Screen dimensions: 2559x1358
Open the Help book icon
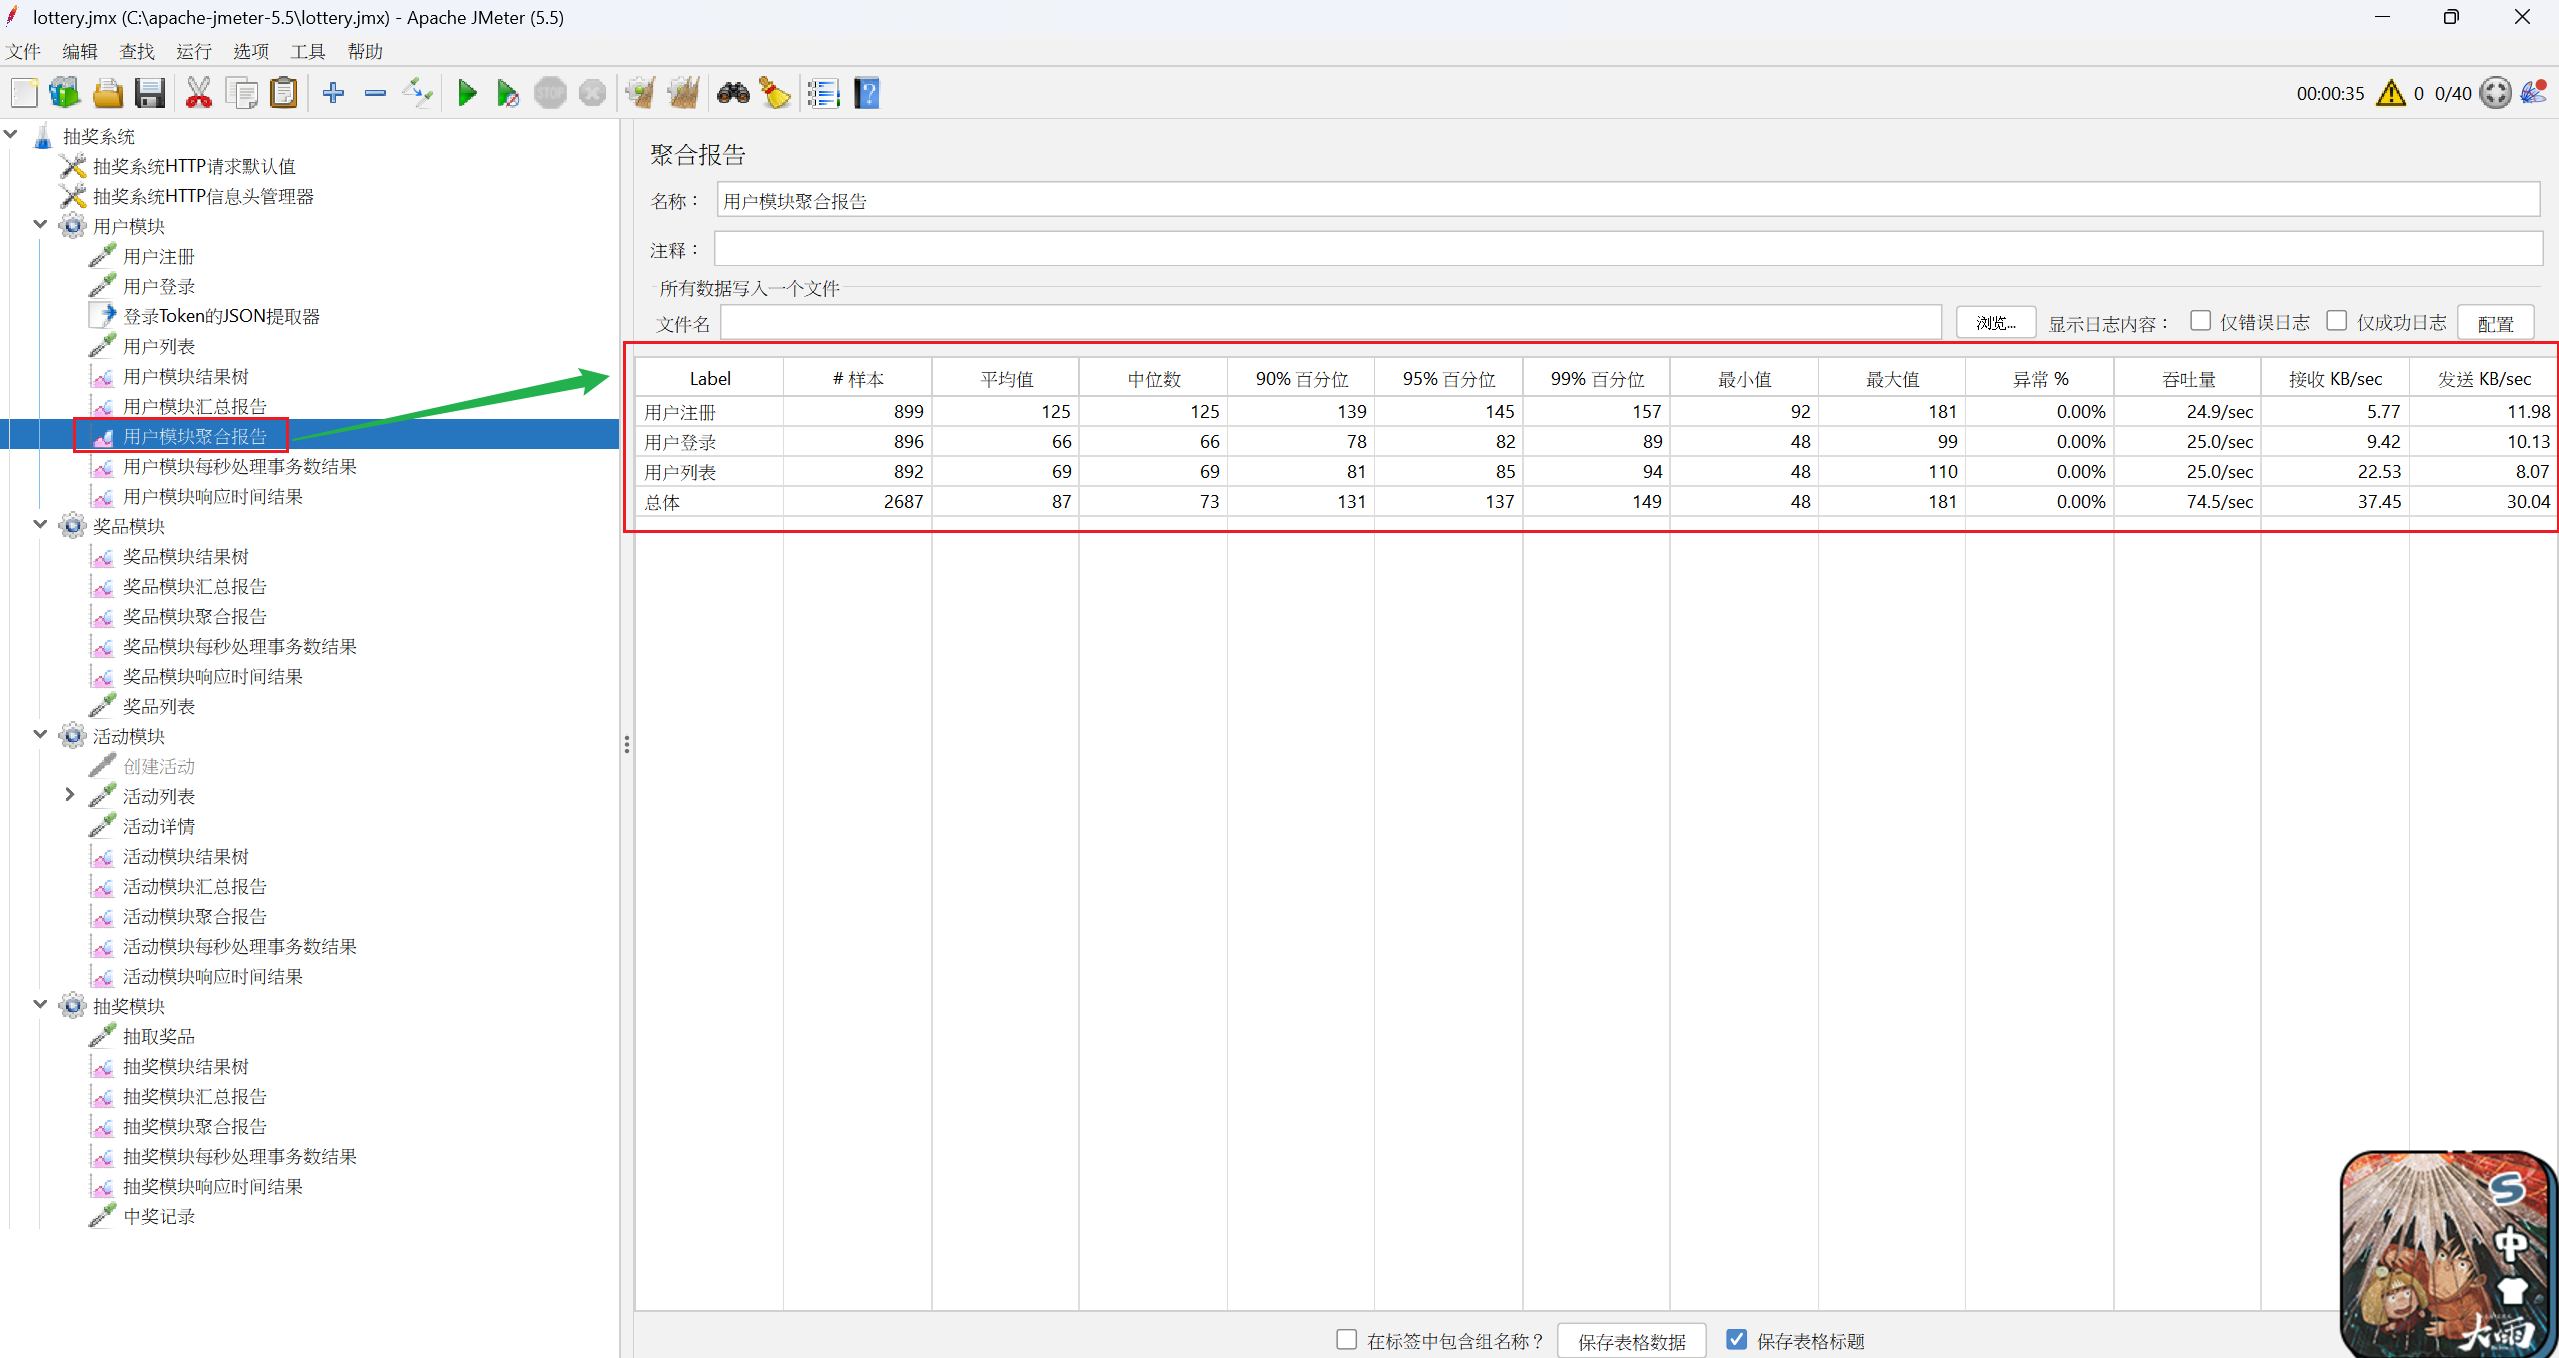[867, 94]
